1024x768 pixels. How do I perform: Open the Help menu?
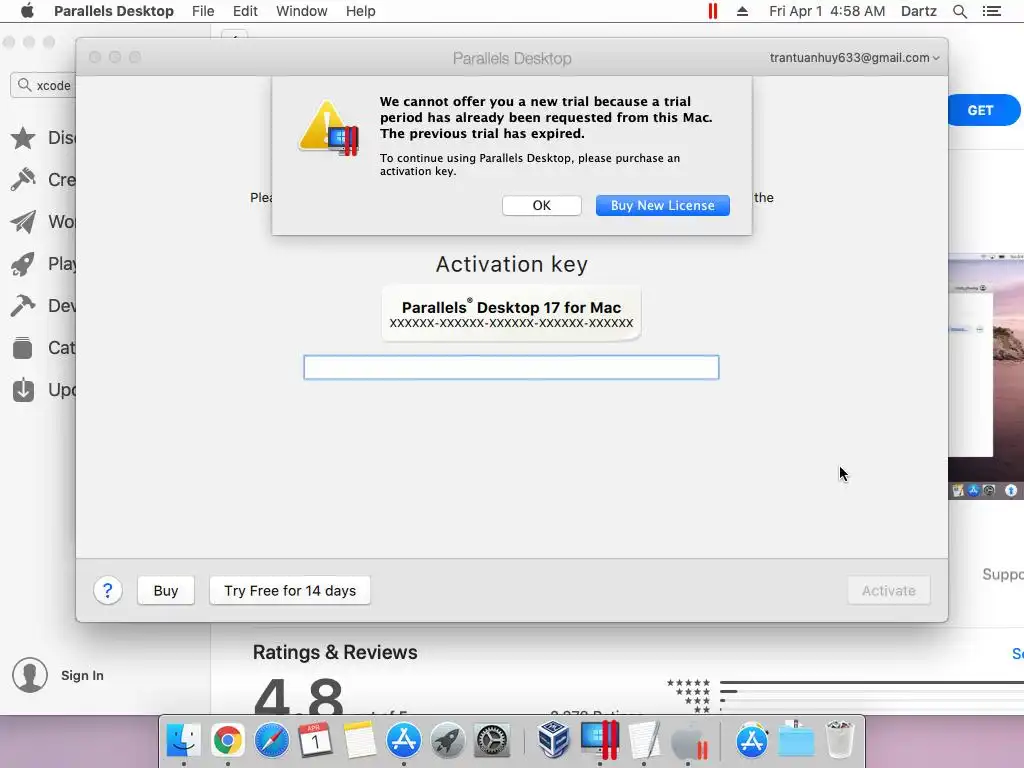[x=360, y=11]
